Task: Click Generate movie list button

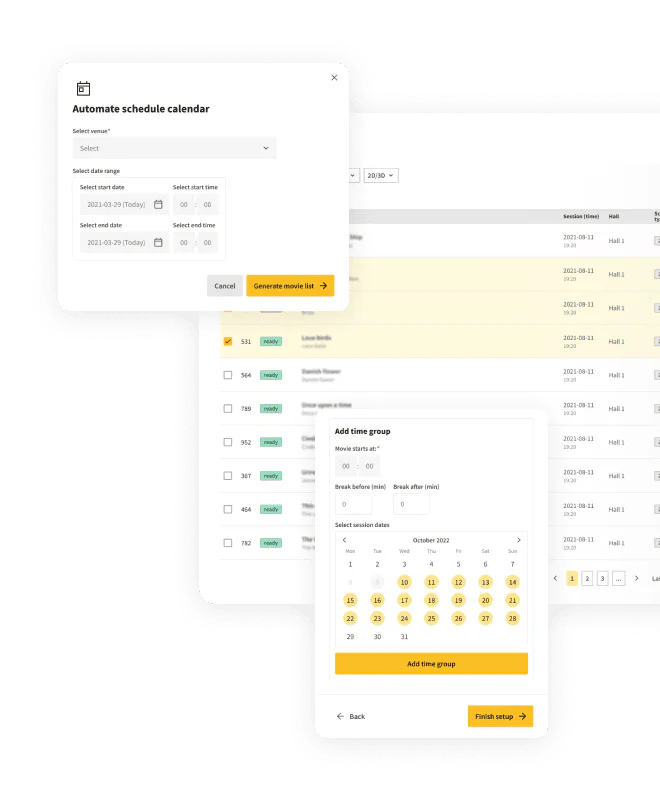Action: [290, 286]
